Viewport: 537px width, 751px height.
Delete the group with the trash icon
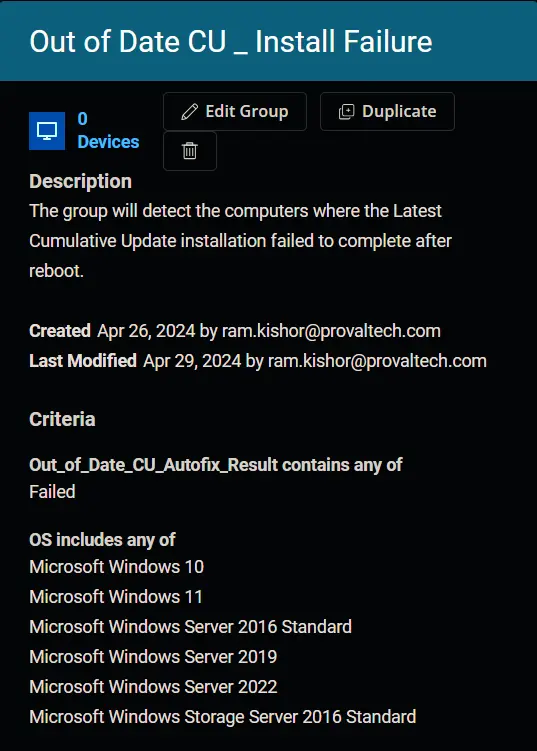coord(190,151)
